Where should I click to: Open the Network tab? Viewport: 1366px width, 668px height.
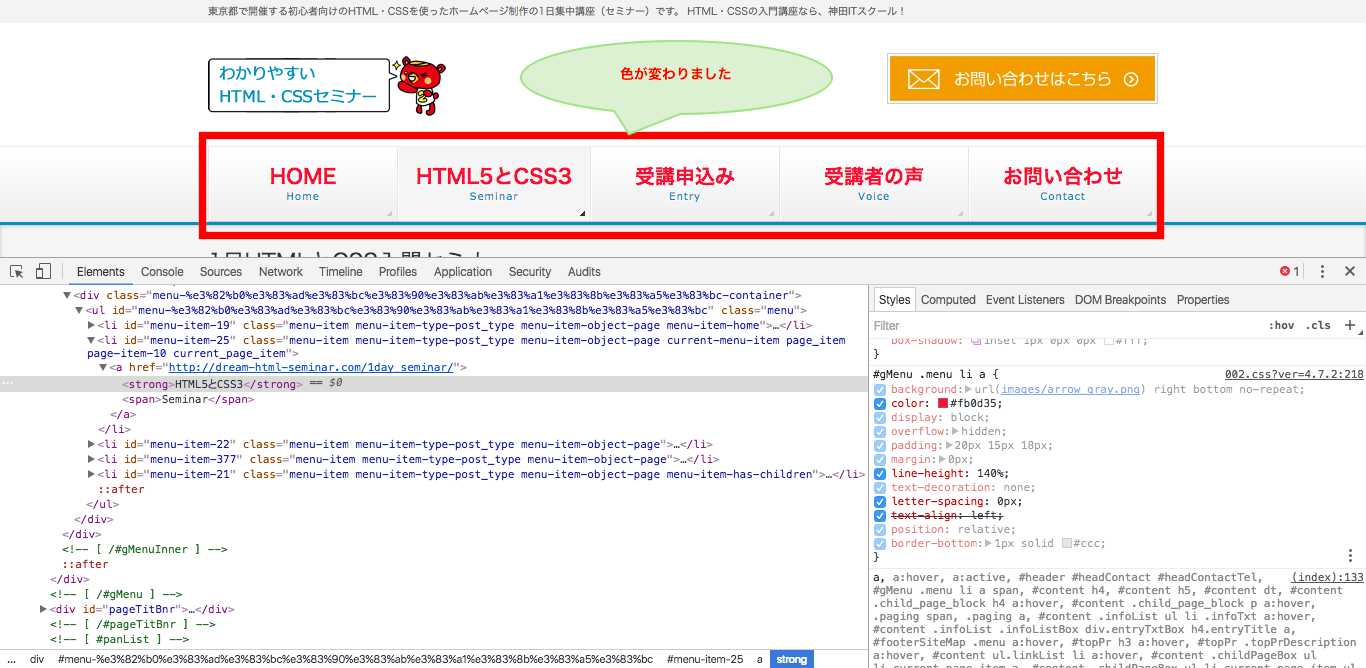pos(281,272)
